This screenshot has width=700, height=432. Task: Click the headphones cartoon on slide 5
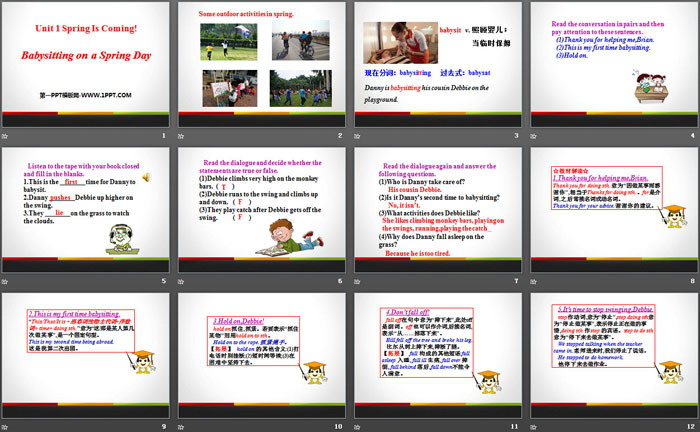click(x=122, y=240)
